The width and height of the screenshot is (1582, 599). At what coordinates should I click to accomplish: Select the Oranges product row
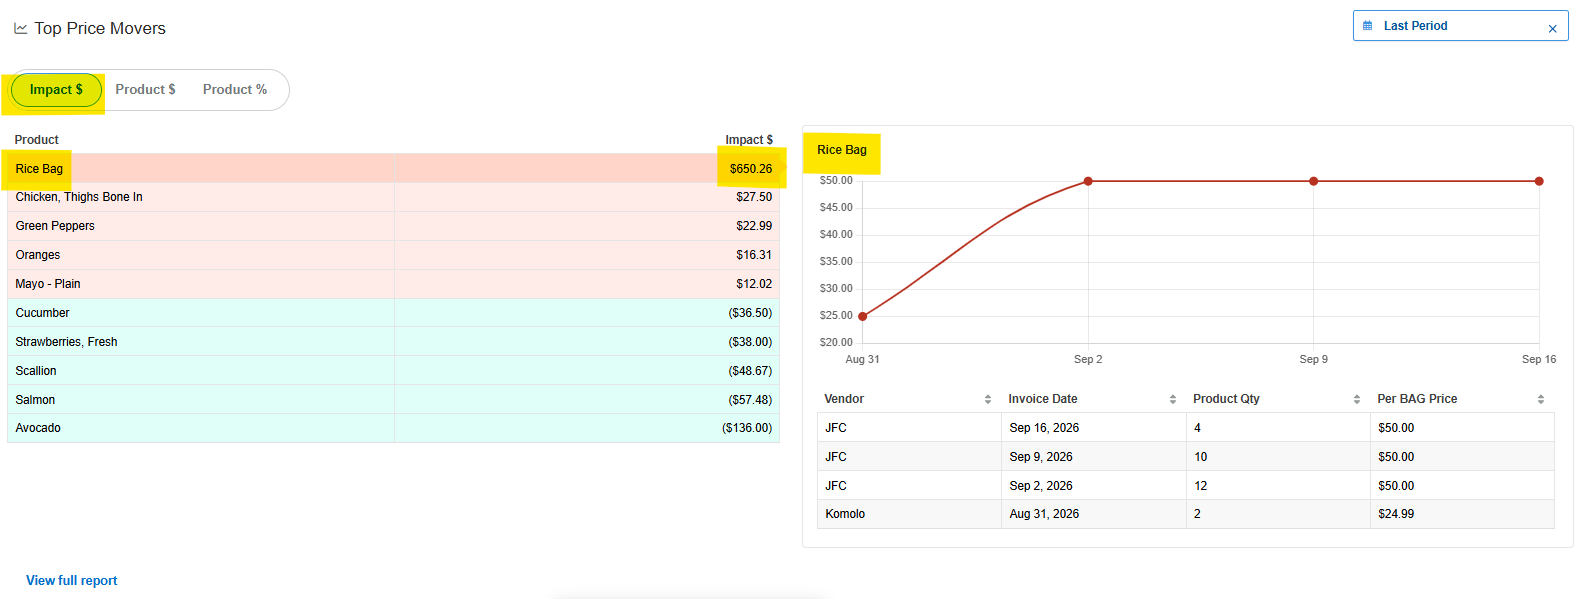(393, 255)
